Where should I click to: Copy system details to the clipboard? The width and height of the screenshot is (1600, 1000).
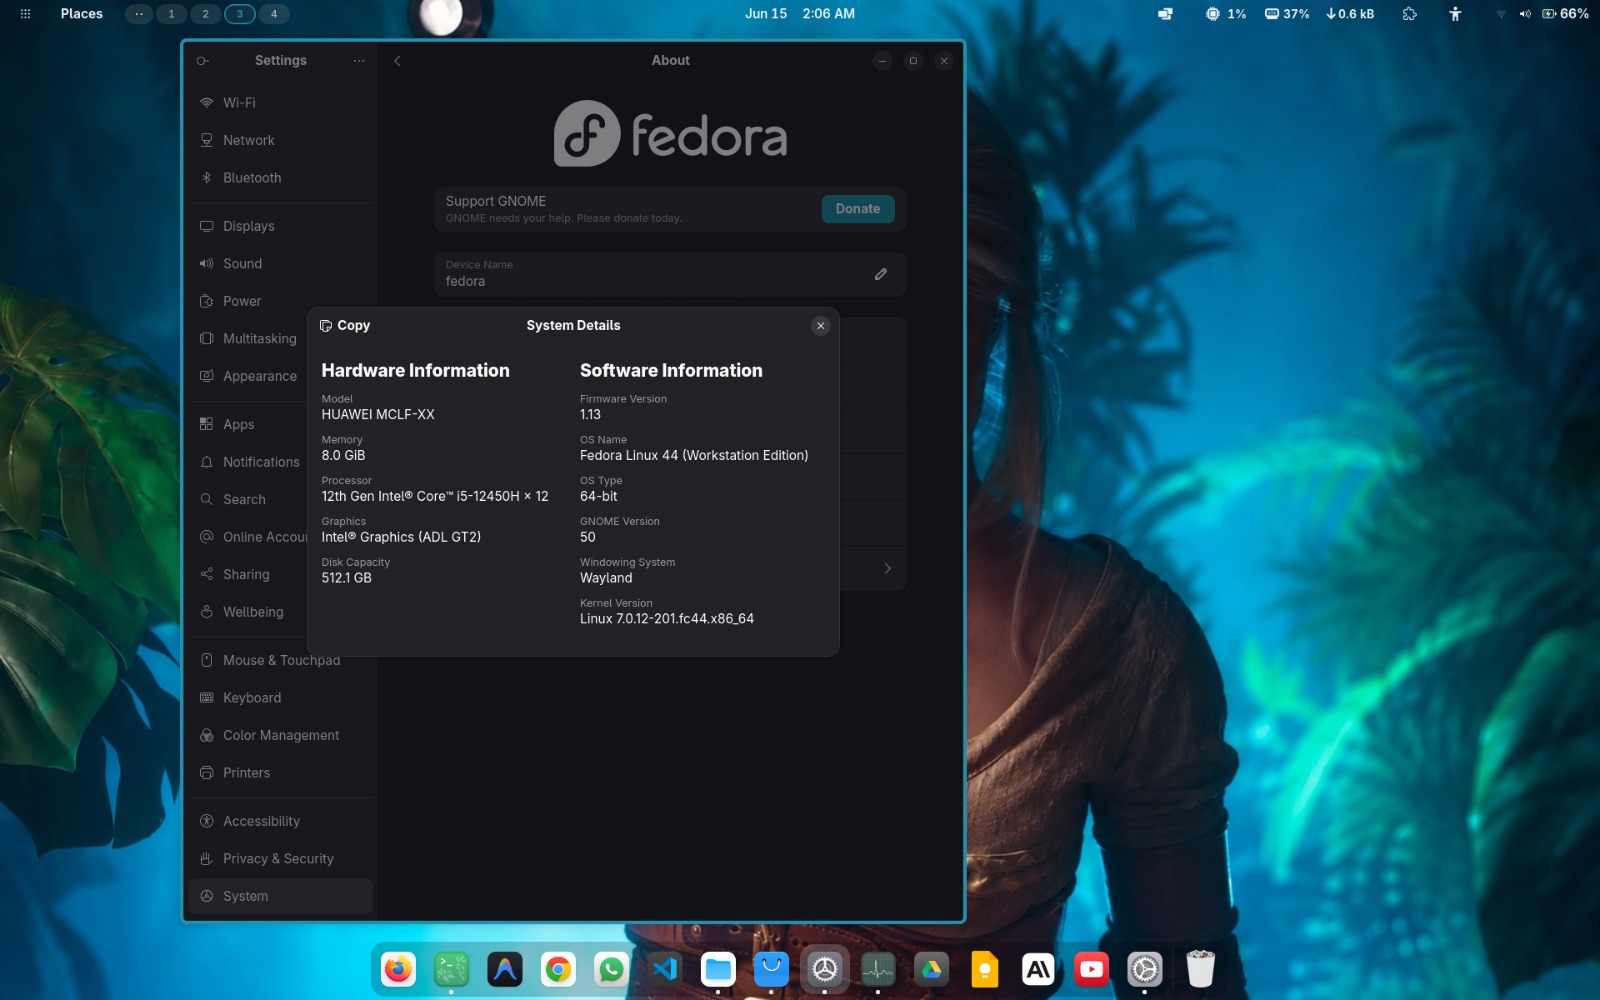(344, 326)
